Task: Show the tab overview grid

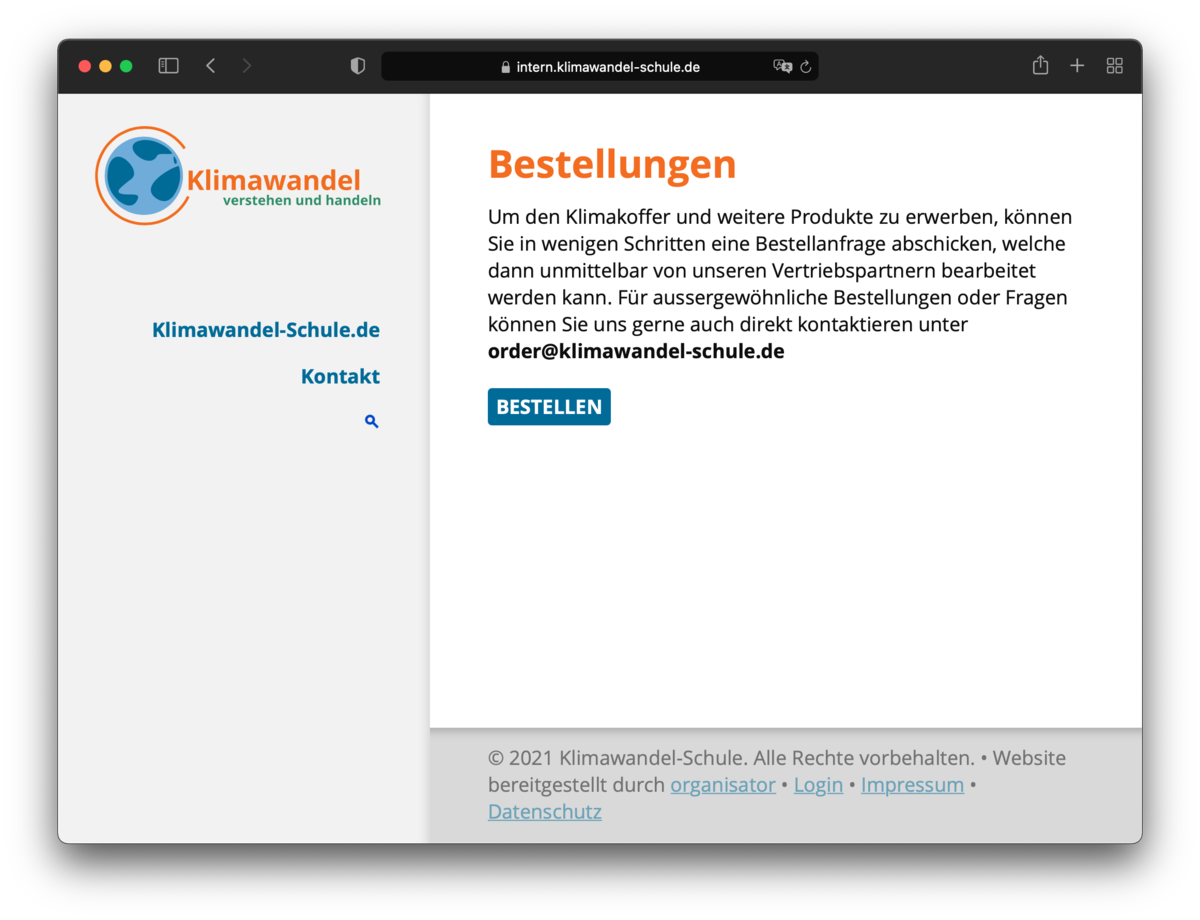Action: [1114, 66]
